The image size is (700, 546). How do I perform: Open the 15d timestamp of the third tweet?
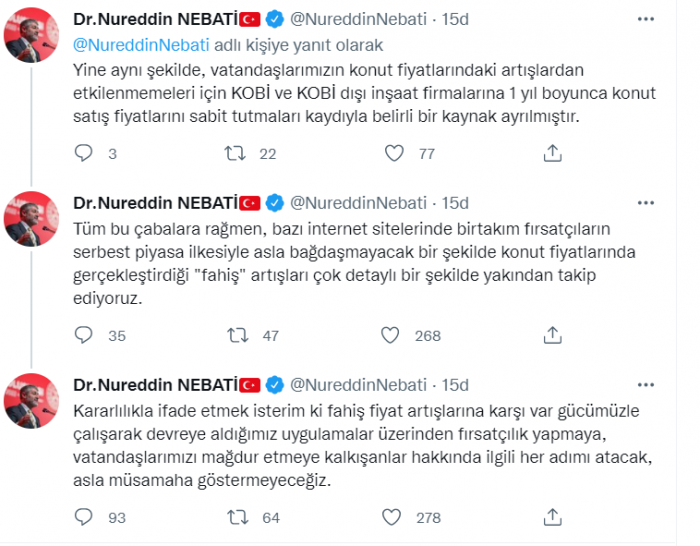click(456, 384)
